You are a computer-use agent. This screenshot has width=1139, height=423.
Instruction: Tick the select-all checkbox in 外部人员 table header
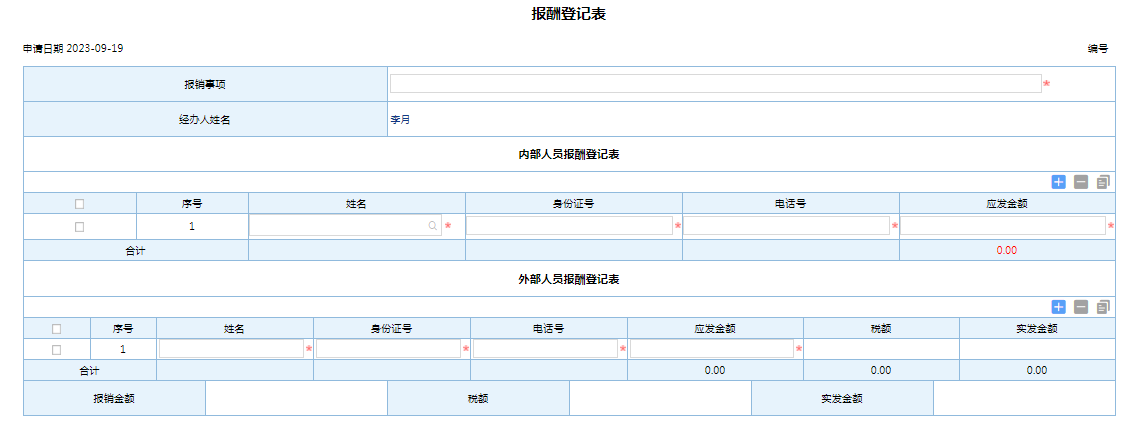pyautogui.click(x=57, y=329)
